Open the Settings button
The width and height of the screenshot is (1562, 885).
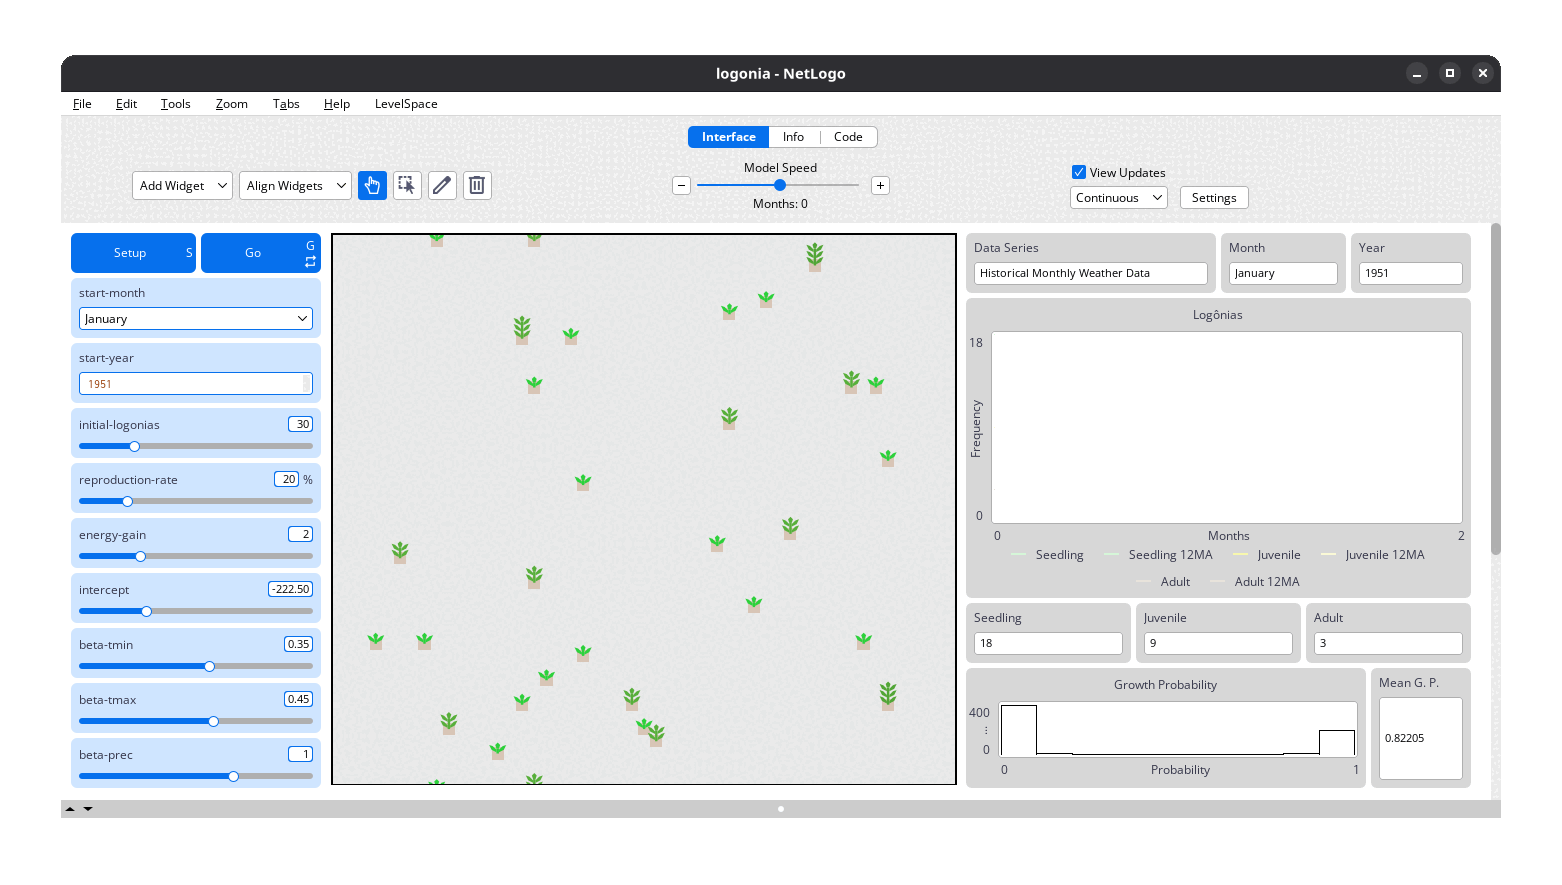pos(1214,198)
